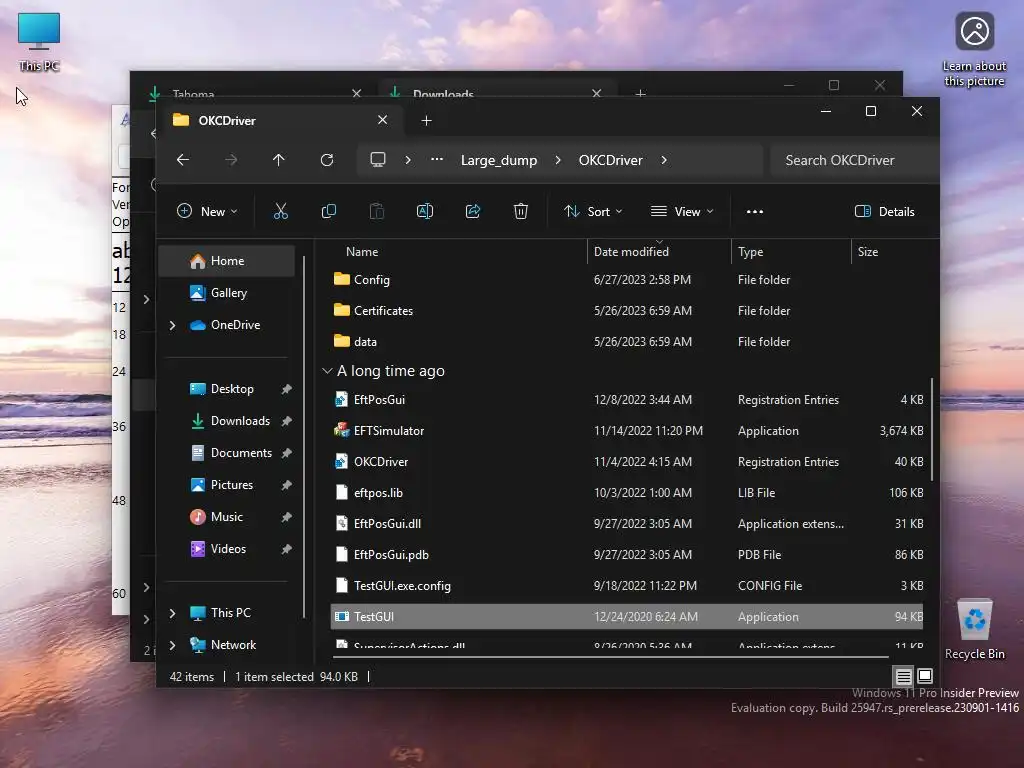The width and height of the screenshot is (1024, 768).
Task: Click the Share icon in toolbar
Action: [x=473, y=211]
